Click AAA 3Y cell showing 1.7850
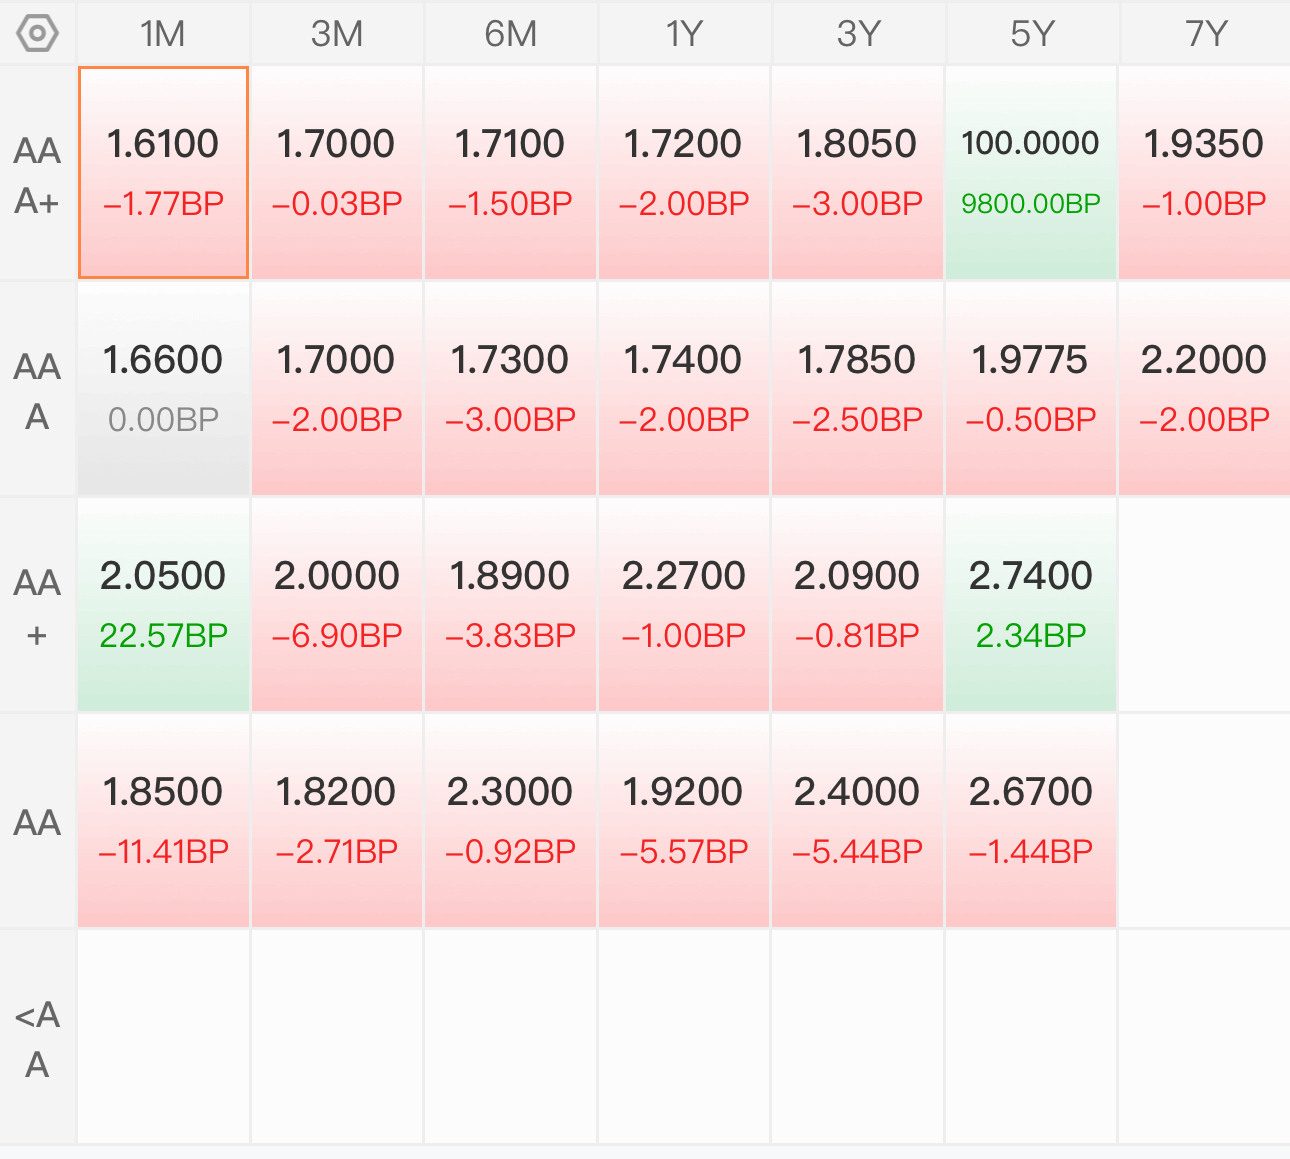Viewport: 1290px width, 1159px height. [857, 389]
